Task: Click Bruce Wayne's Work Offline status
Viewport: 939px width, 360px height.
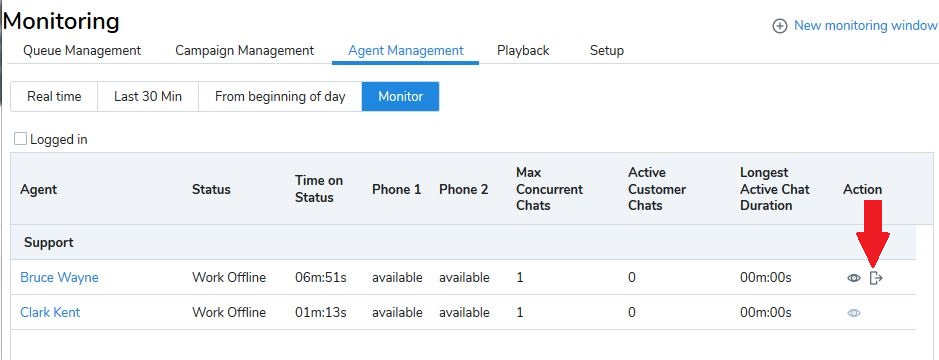Action: coord(229,277)
